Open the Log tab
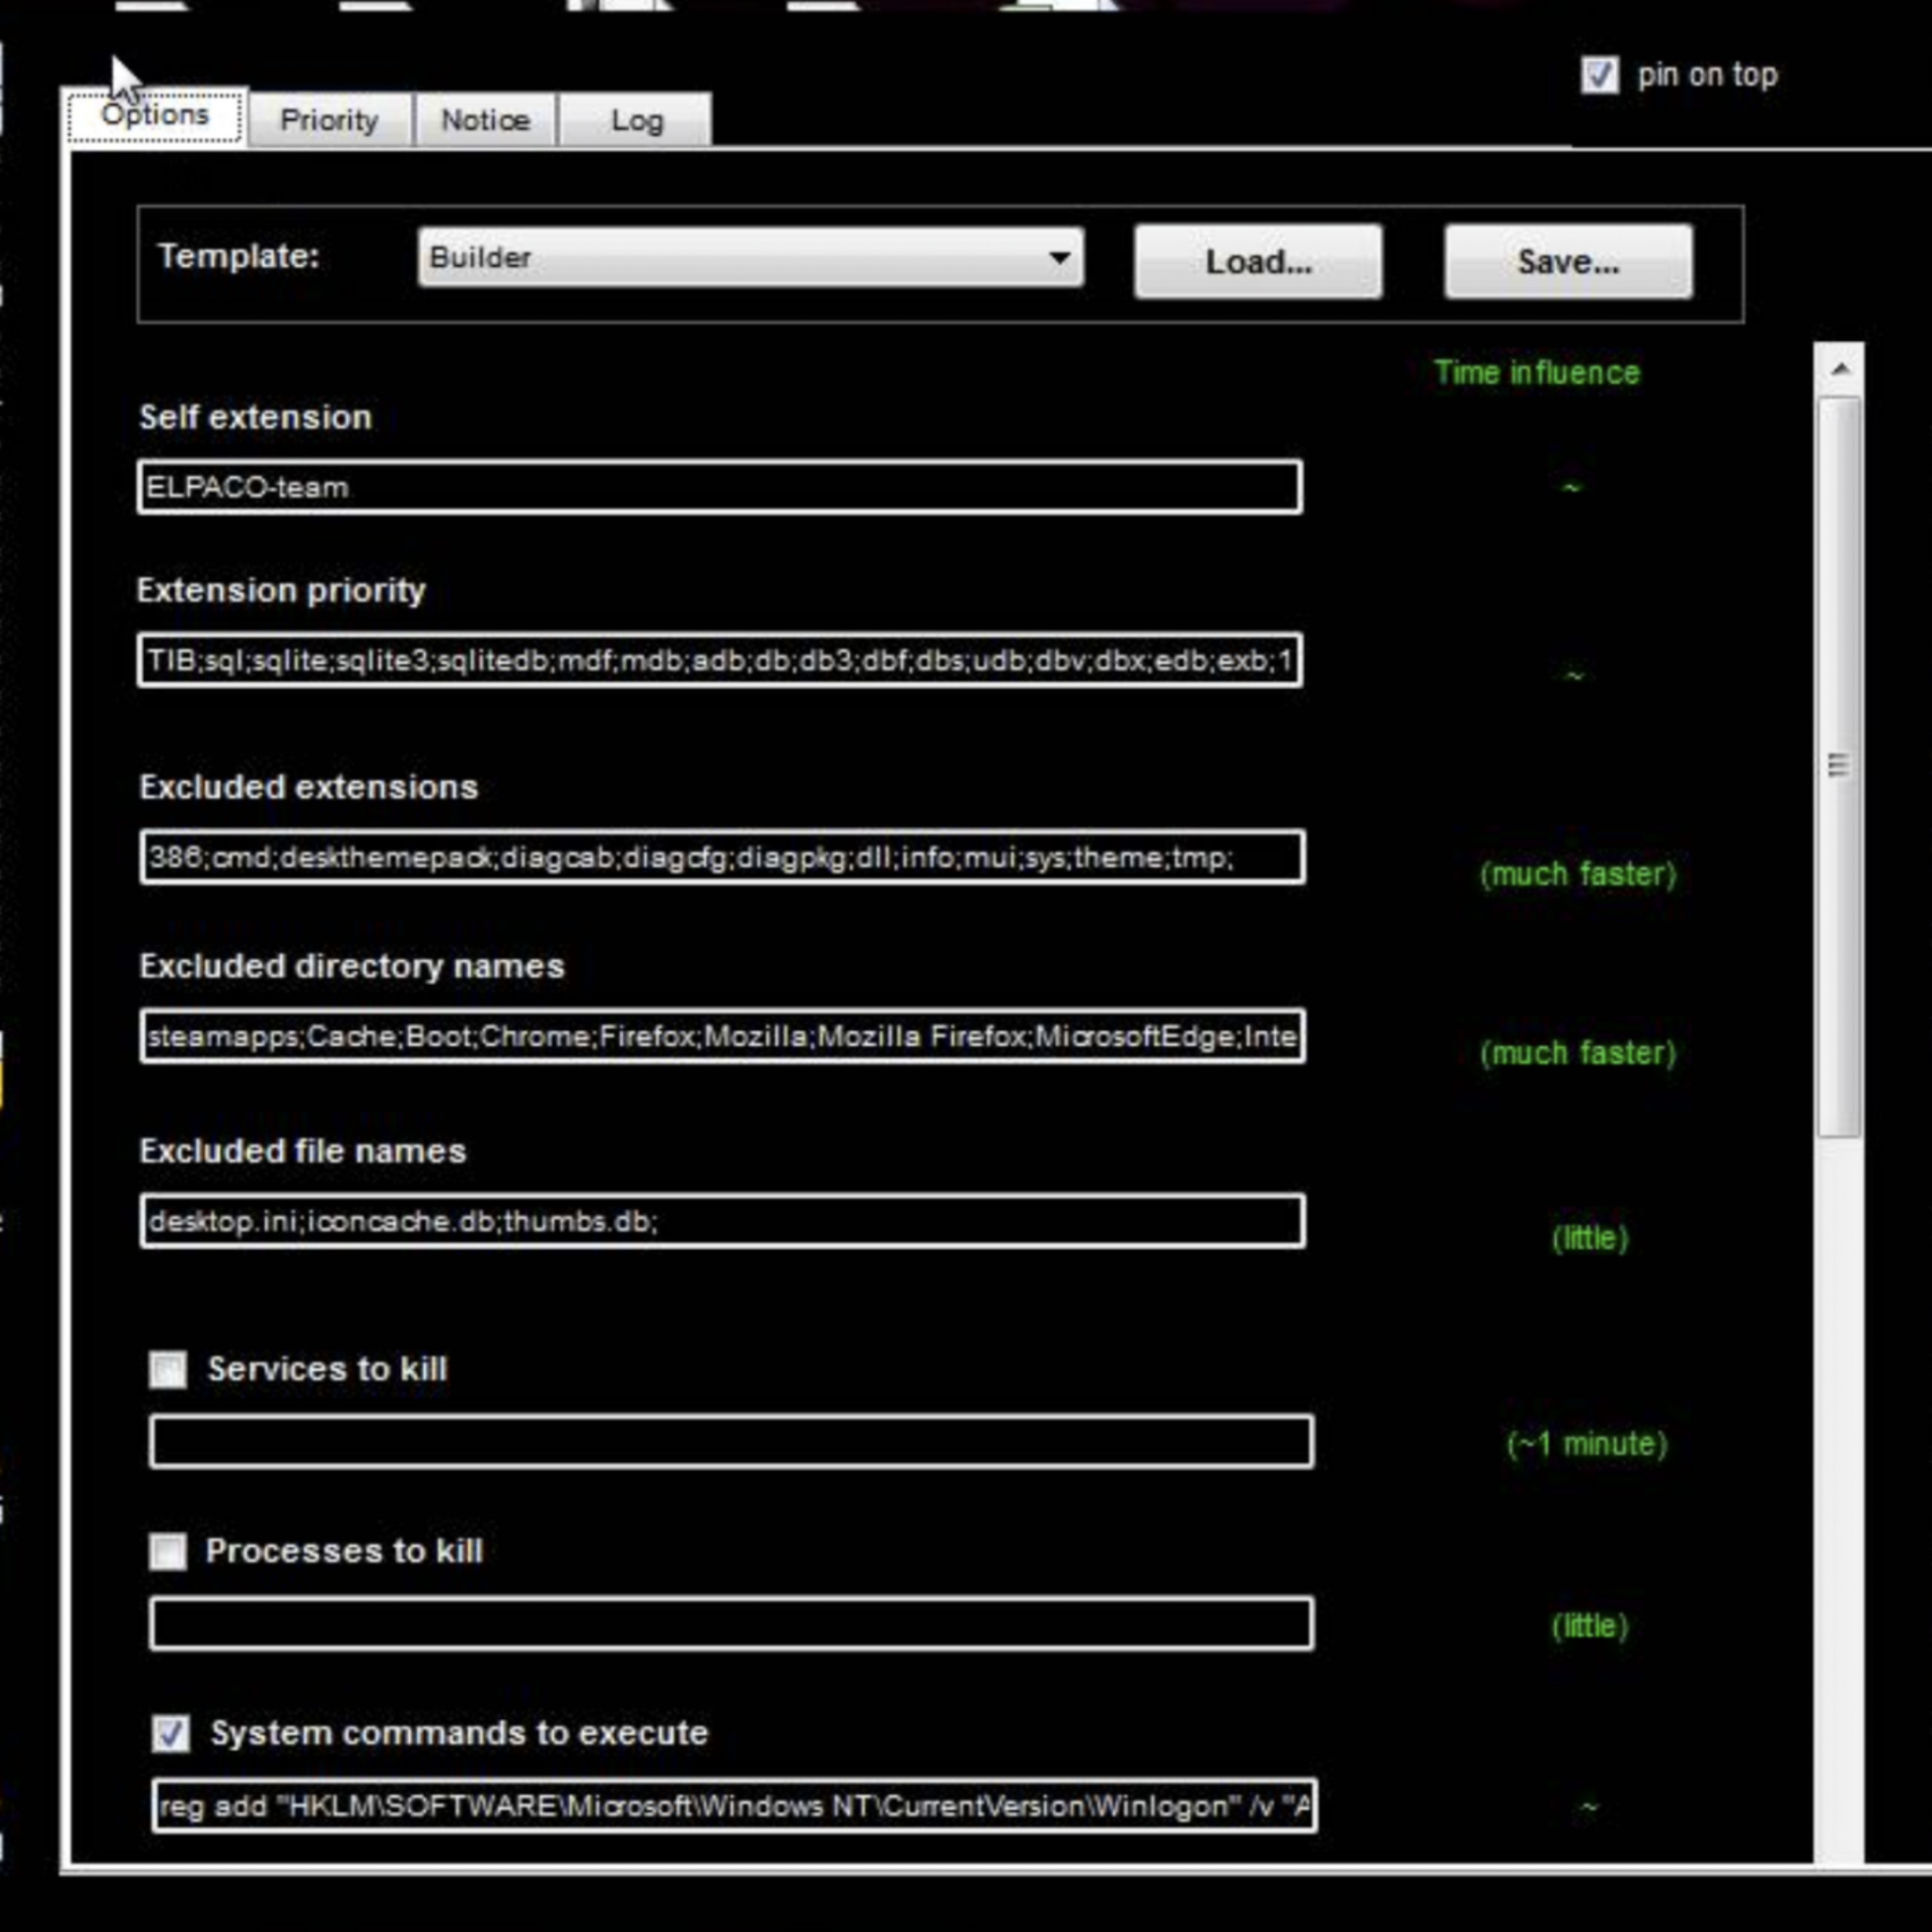The height and width of the screenshot is (1932, 1932). coord(636,121)
